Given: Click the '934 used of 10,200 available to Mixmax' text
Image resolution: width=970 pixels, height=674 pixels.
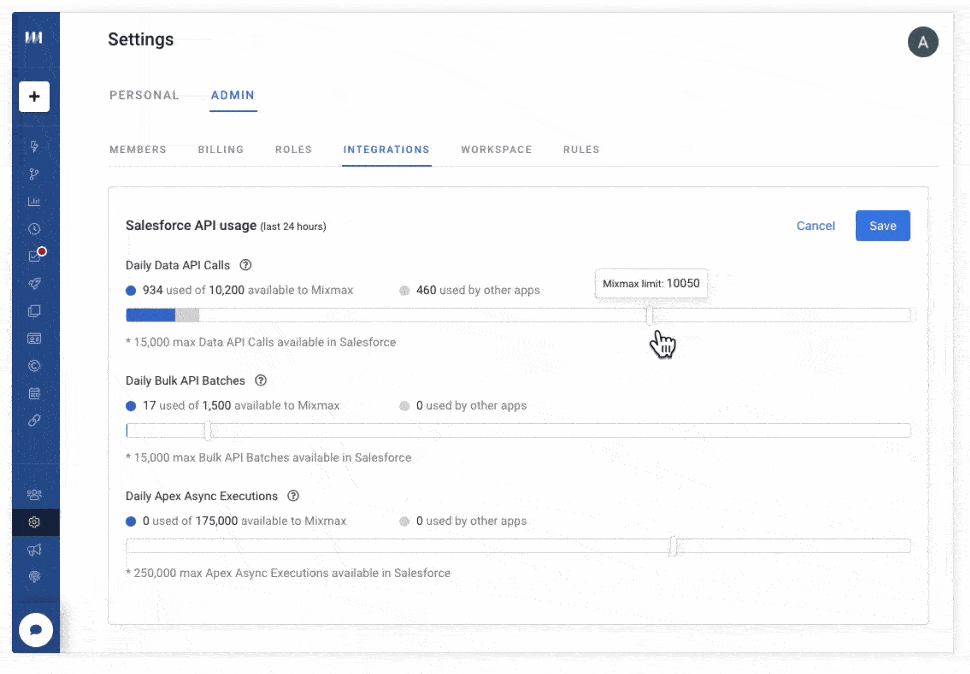Looking at the screenshot, I should point(248,290).
